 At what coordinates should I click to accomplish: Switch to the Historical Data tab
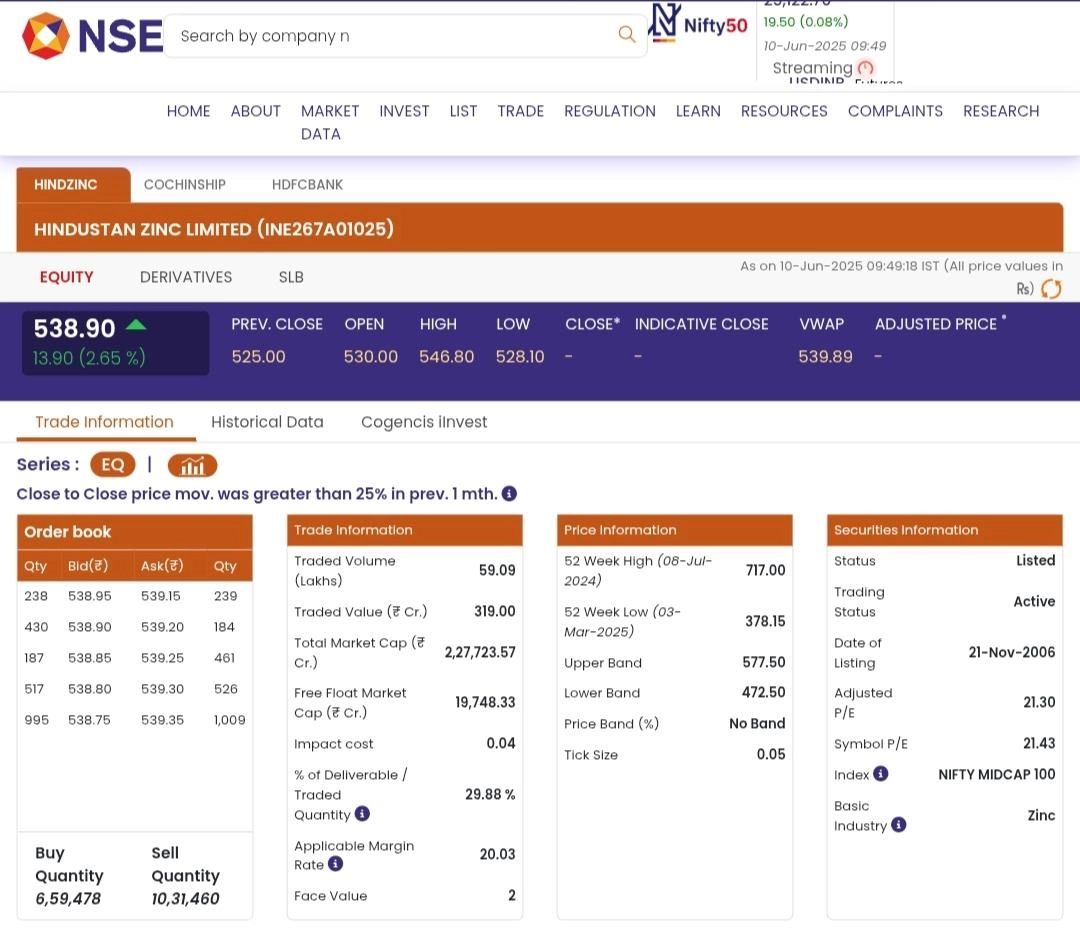[x=267, y=422]
